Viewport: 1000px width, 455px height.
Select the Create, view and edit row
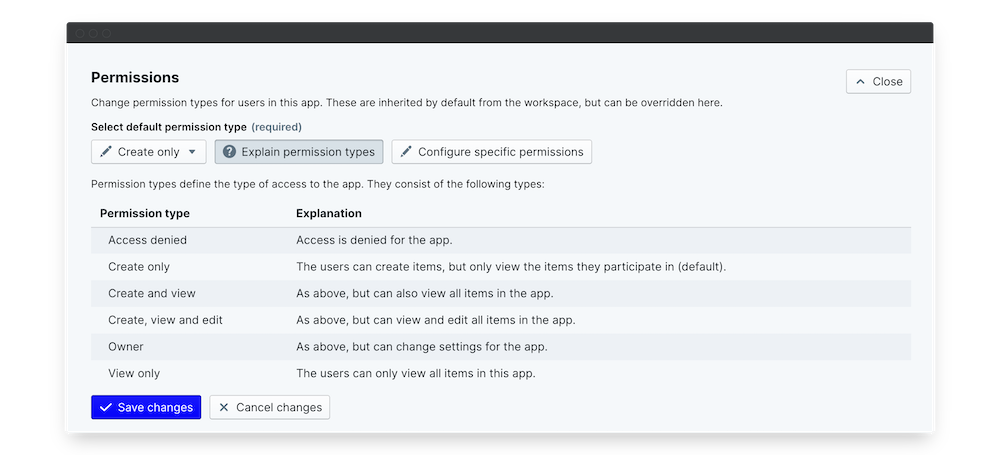(500, 320)
